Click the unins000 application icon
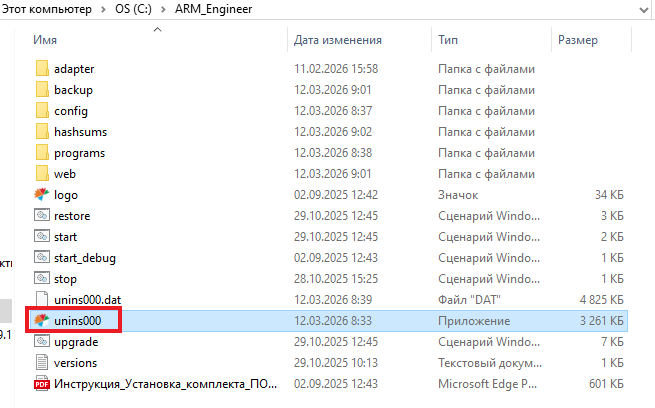This screenshot has width=655, height=408. (x=41, y=321)
